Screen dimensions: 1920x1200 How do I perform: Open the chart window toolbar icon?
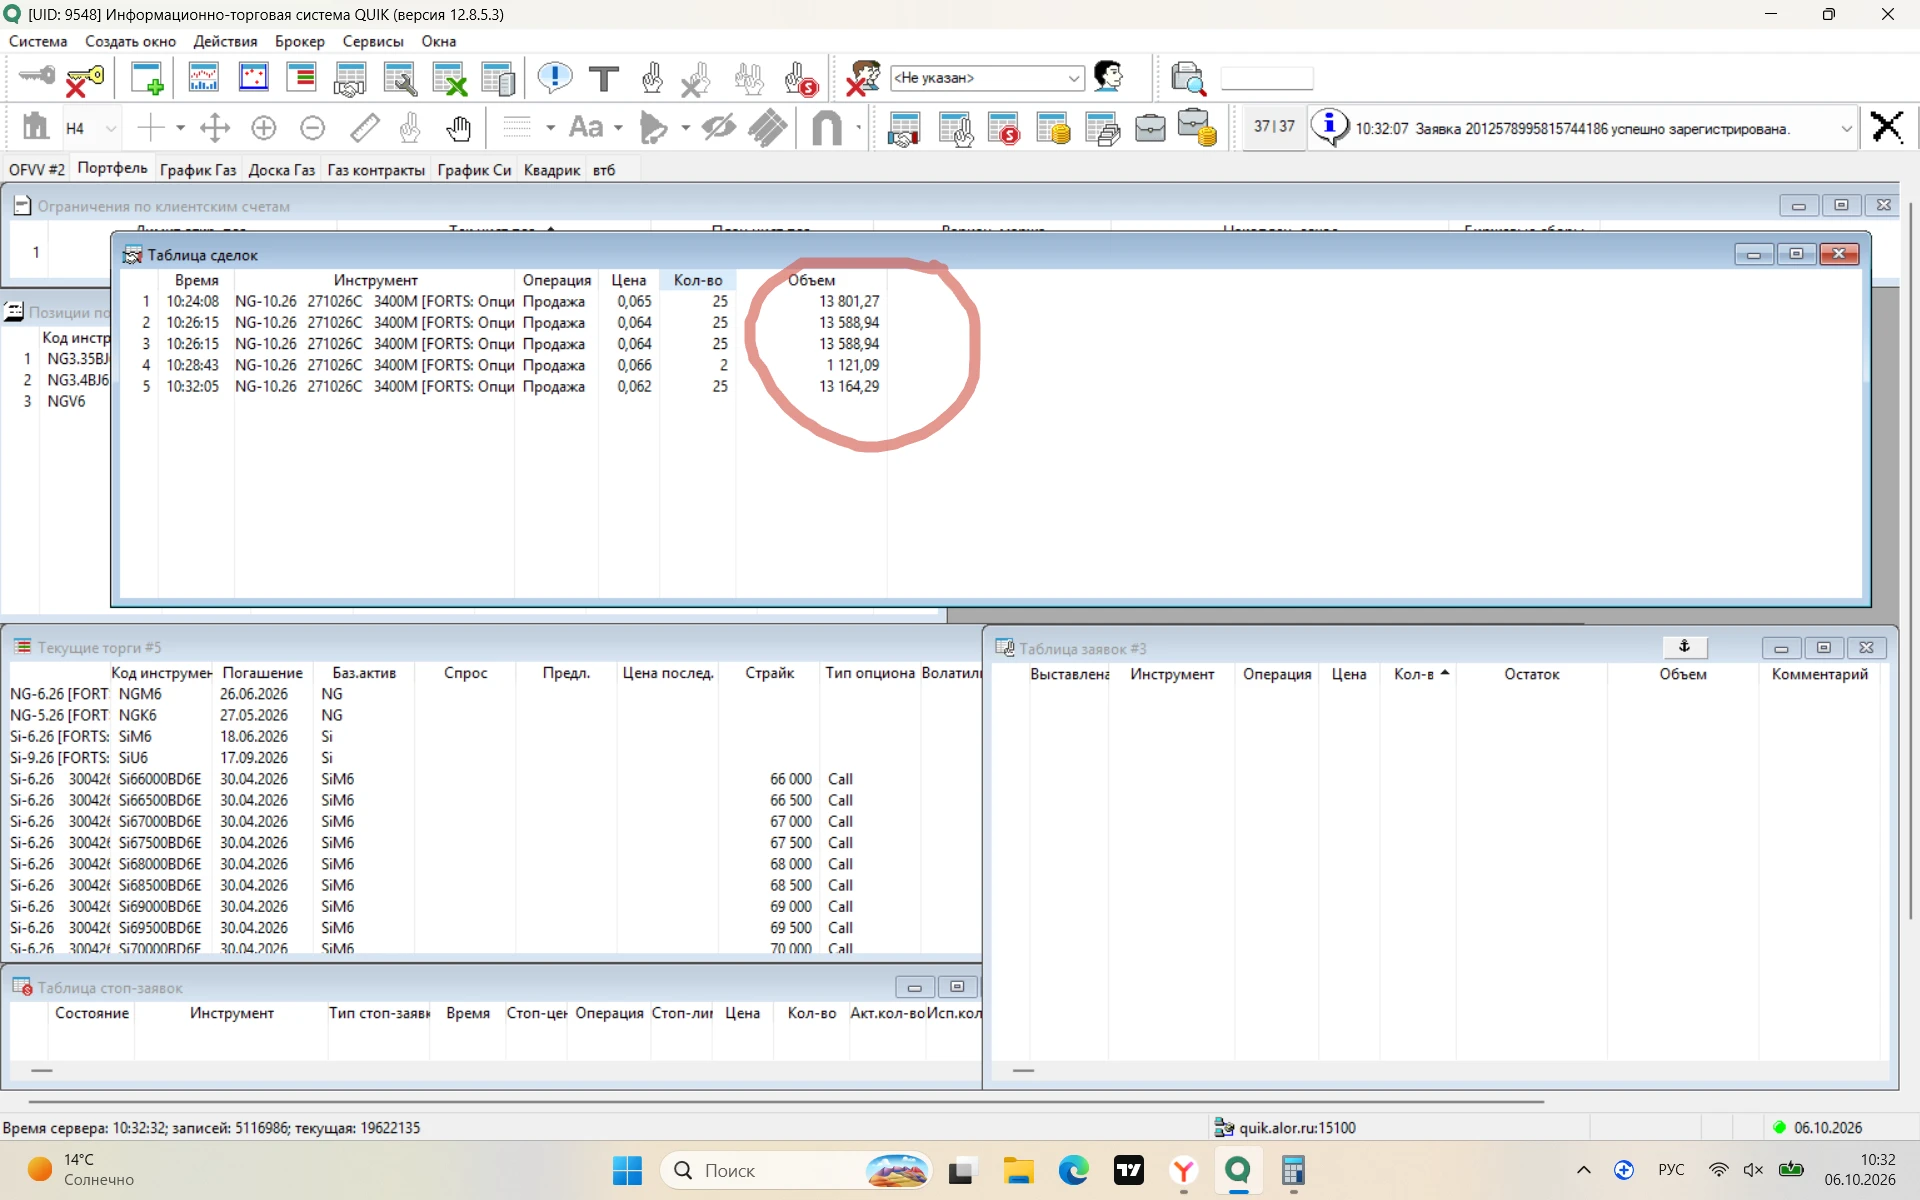click(203, 78)
